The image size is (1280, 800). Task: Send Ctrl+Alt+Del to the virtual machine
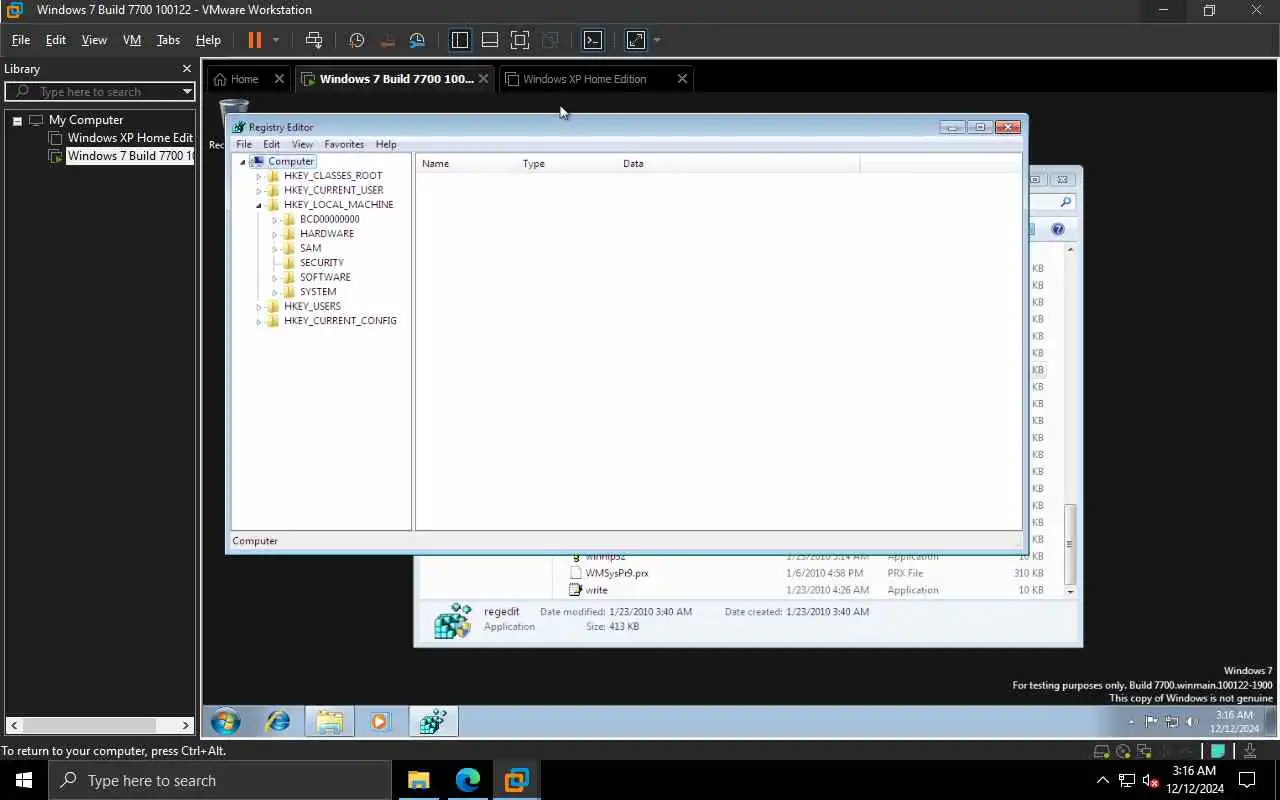click(x=314, y=40)
